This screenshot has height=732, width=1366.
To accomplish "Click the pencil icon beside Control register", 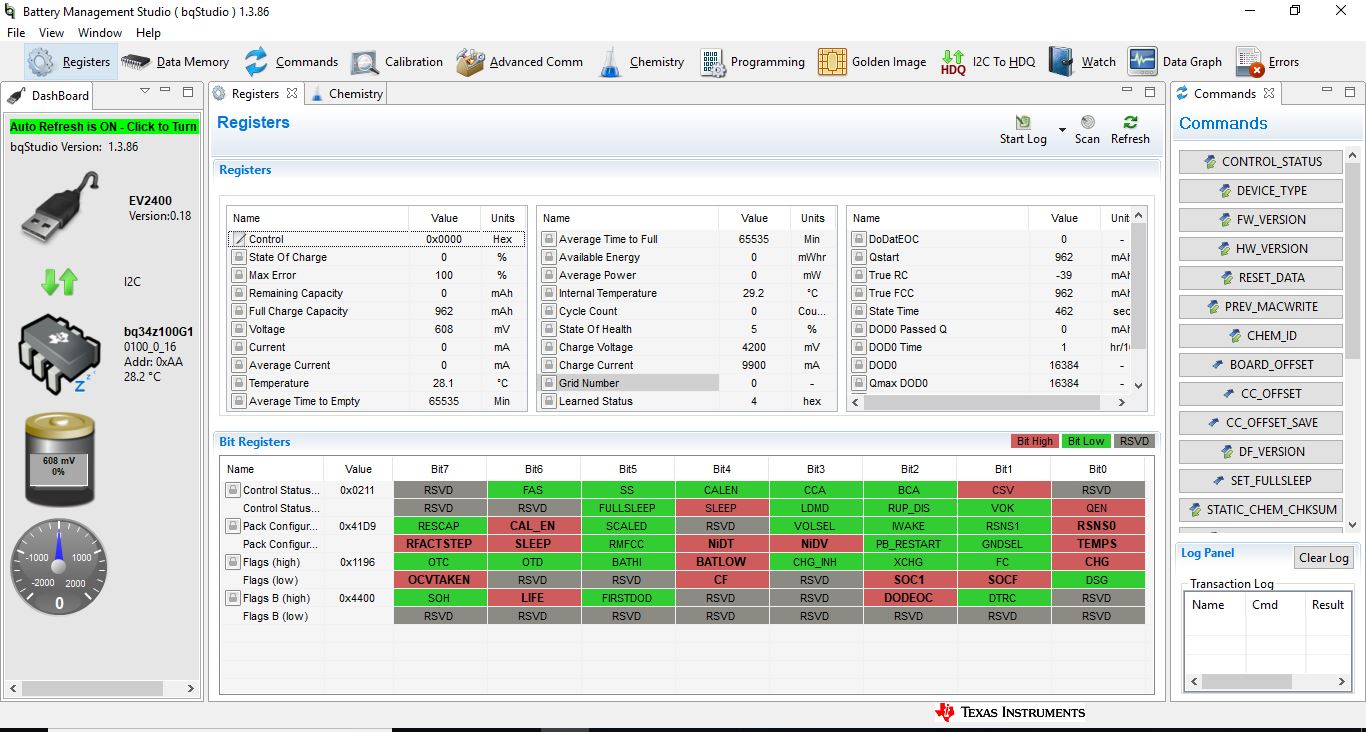I will pyautogui.click(x=239, y=239).
